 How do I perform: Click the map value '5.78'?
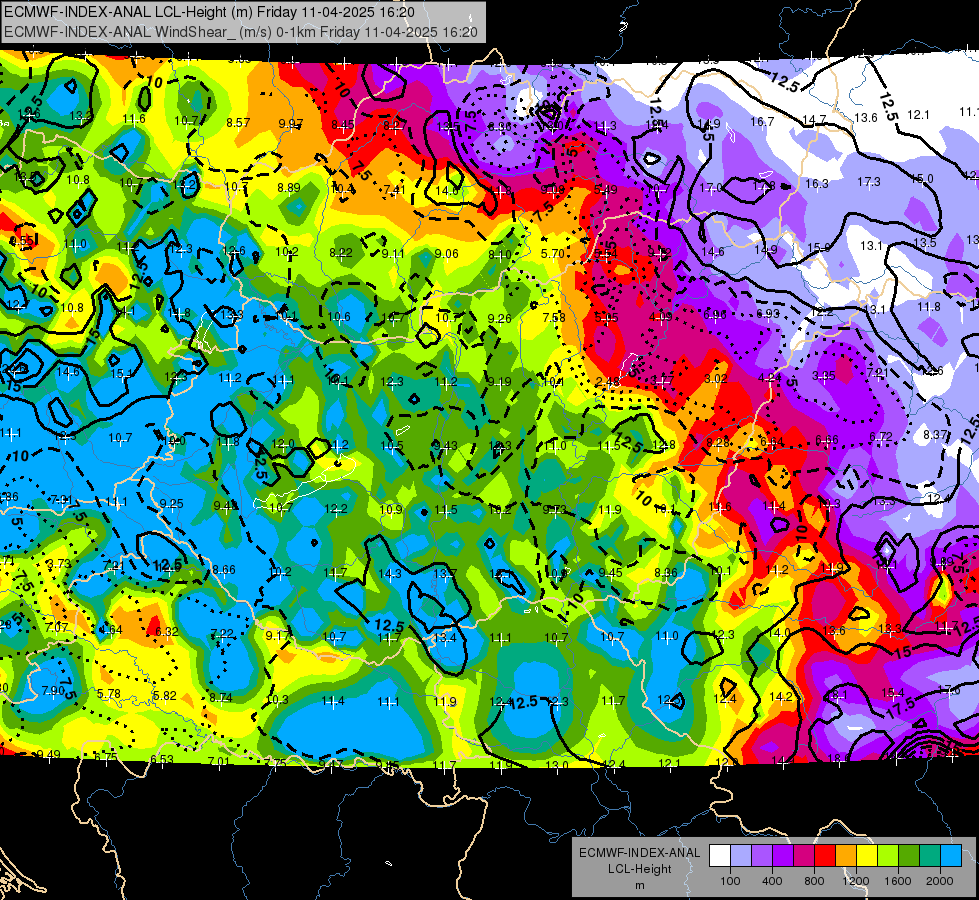point(109,694)
